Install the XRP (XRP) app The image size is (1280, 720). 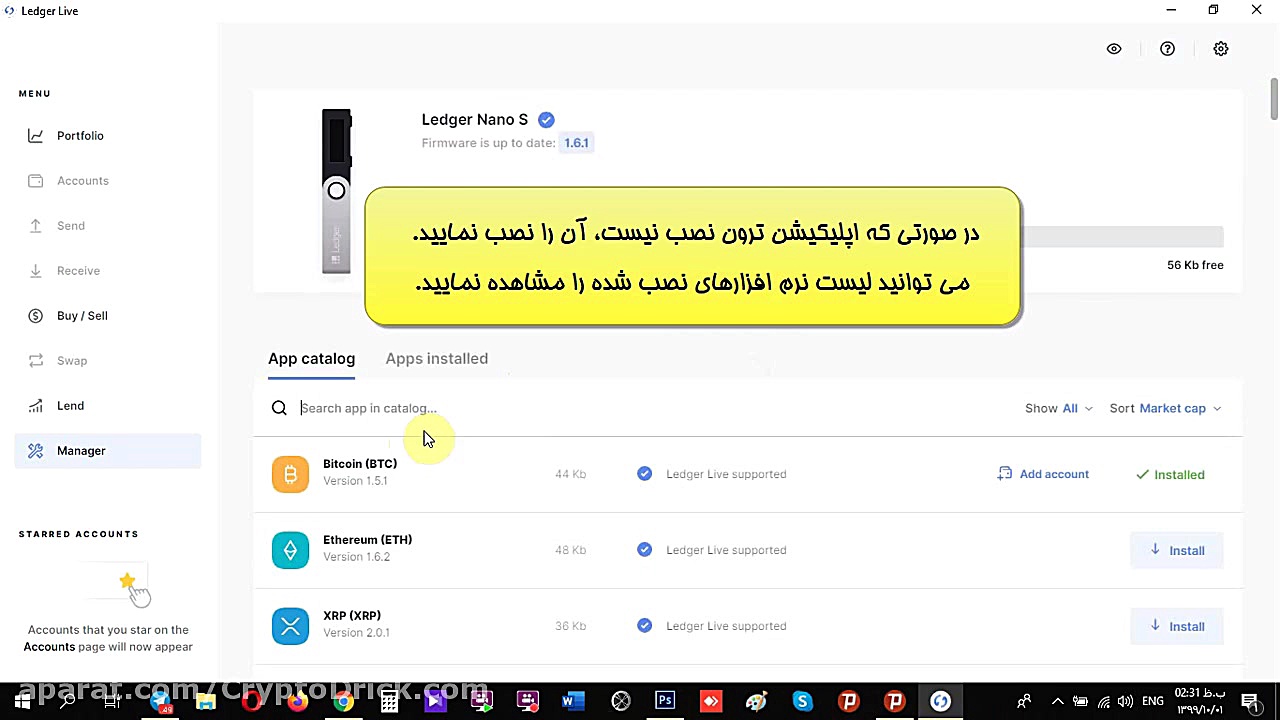point(1177,626)
